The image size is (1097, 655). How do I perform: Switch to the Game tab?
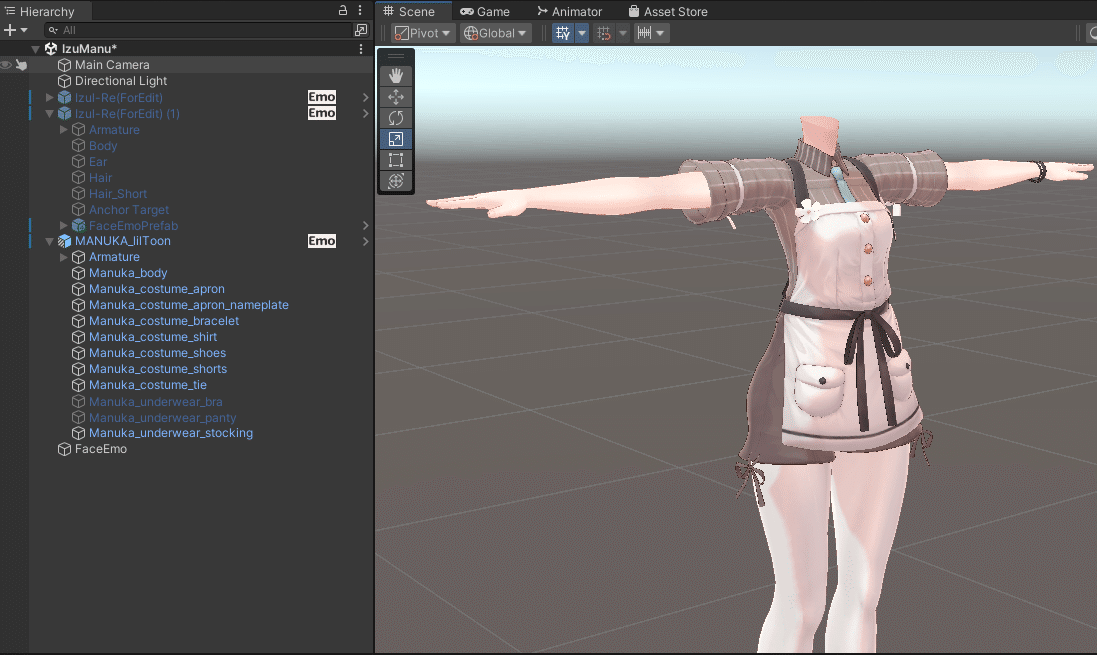click(486, 11)
